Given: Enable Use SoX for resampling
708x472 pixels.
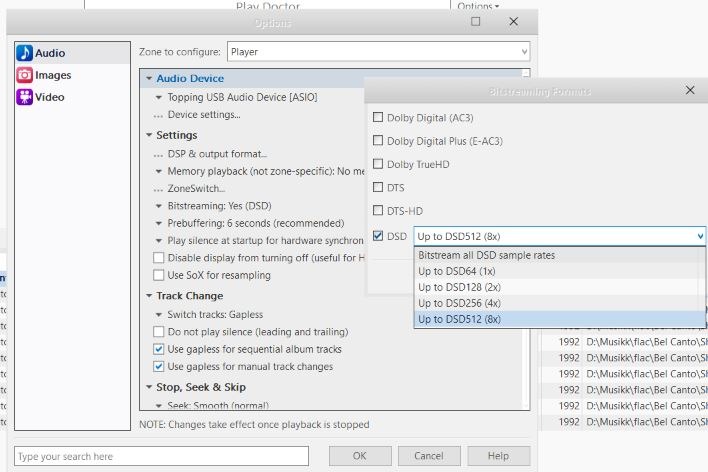Looking at the screenshot, I should click(x=158, y=275).
